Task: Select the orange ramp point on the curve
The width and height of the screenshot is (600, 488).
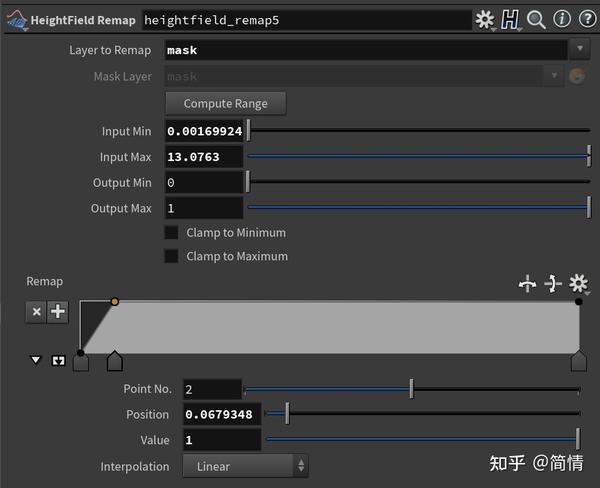Action: coord(114,301)
